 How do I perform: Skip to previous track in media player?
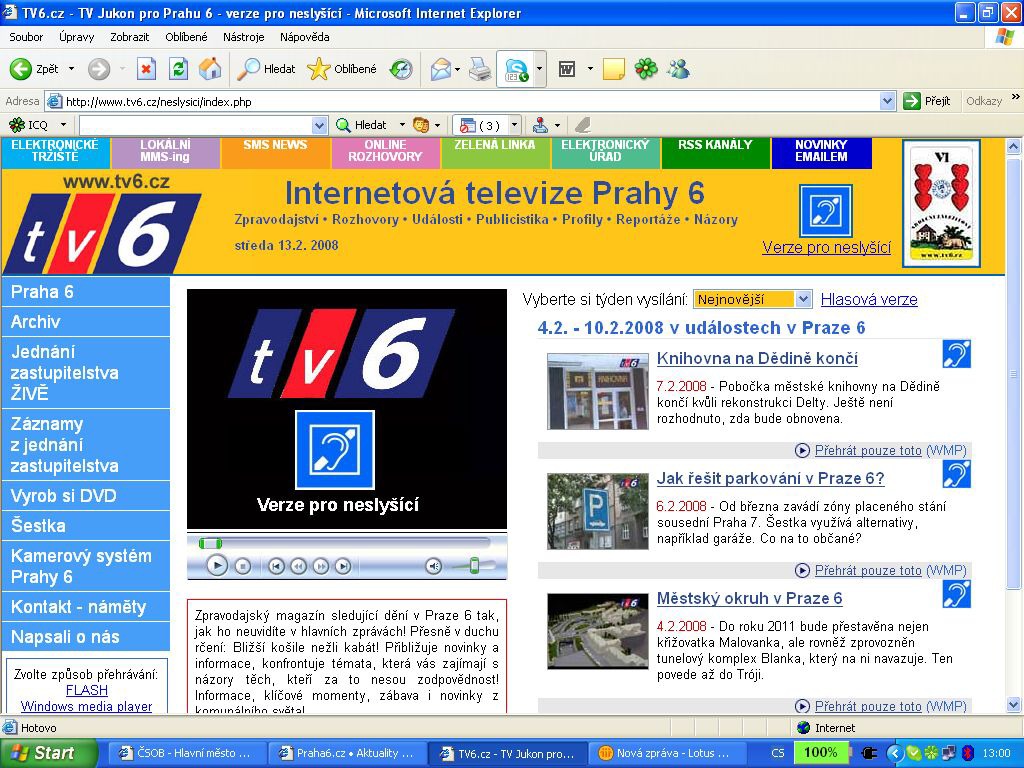coord(276,566)
